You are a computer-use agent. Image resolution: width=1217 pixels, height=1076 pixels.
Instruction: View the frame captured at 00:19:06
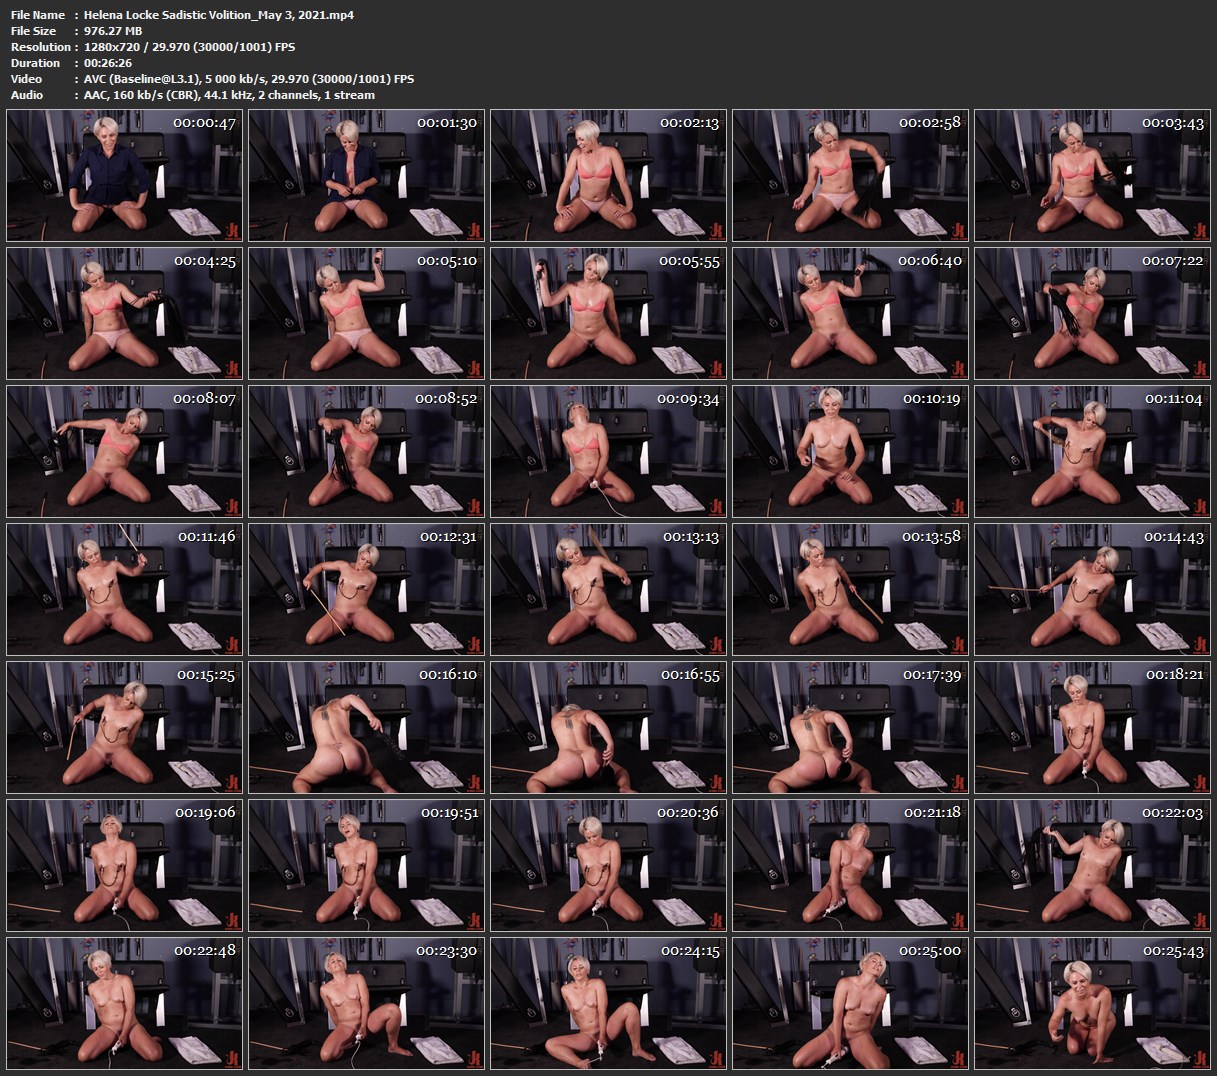[x=125, y=865]
